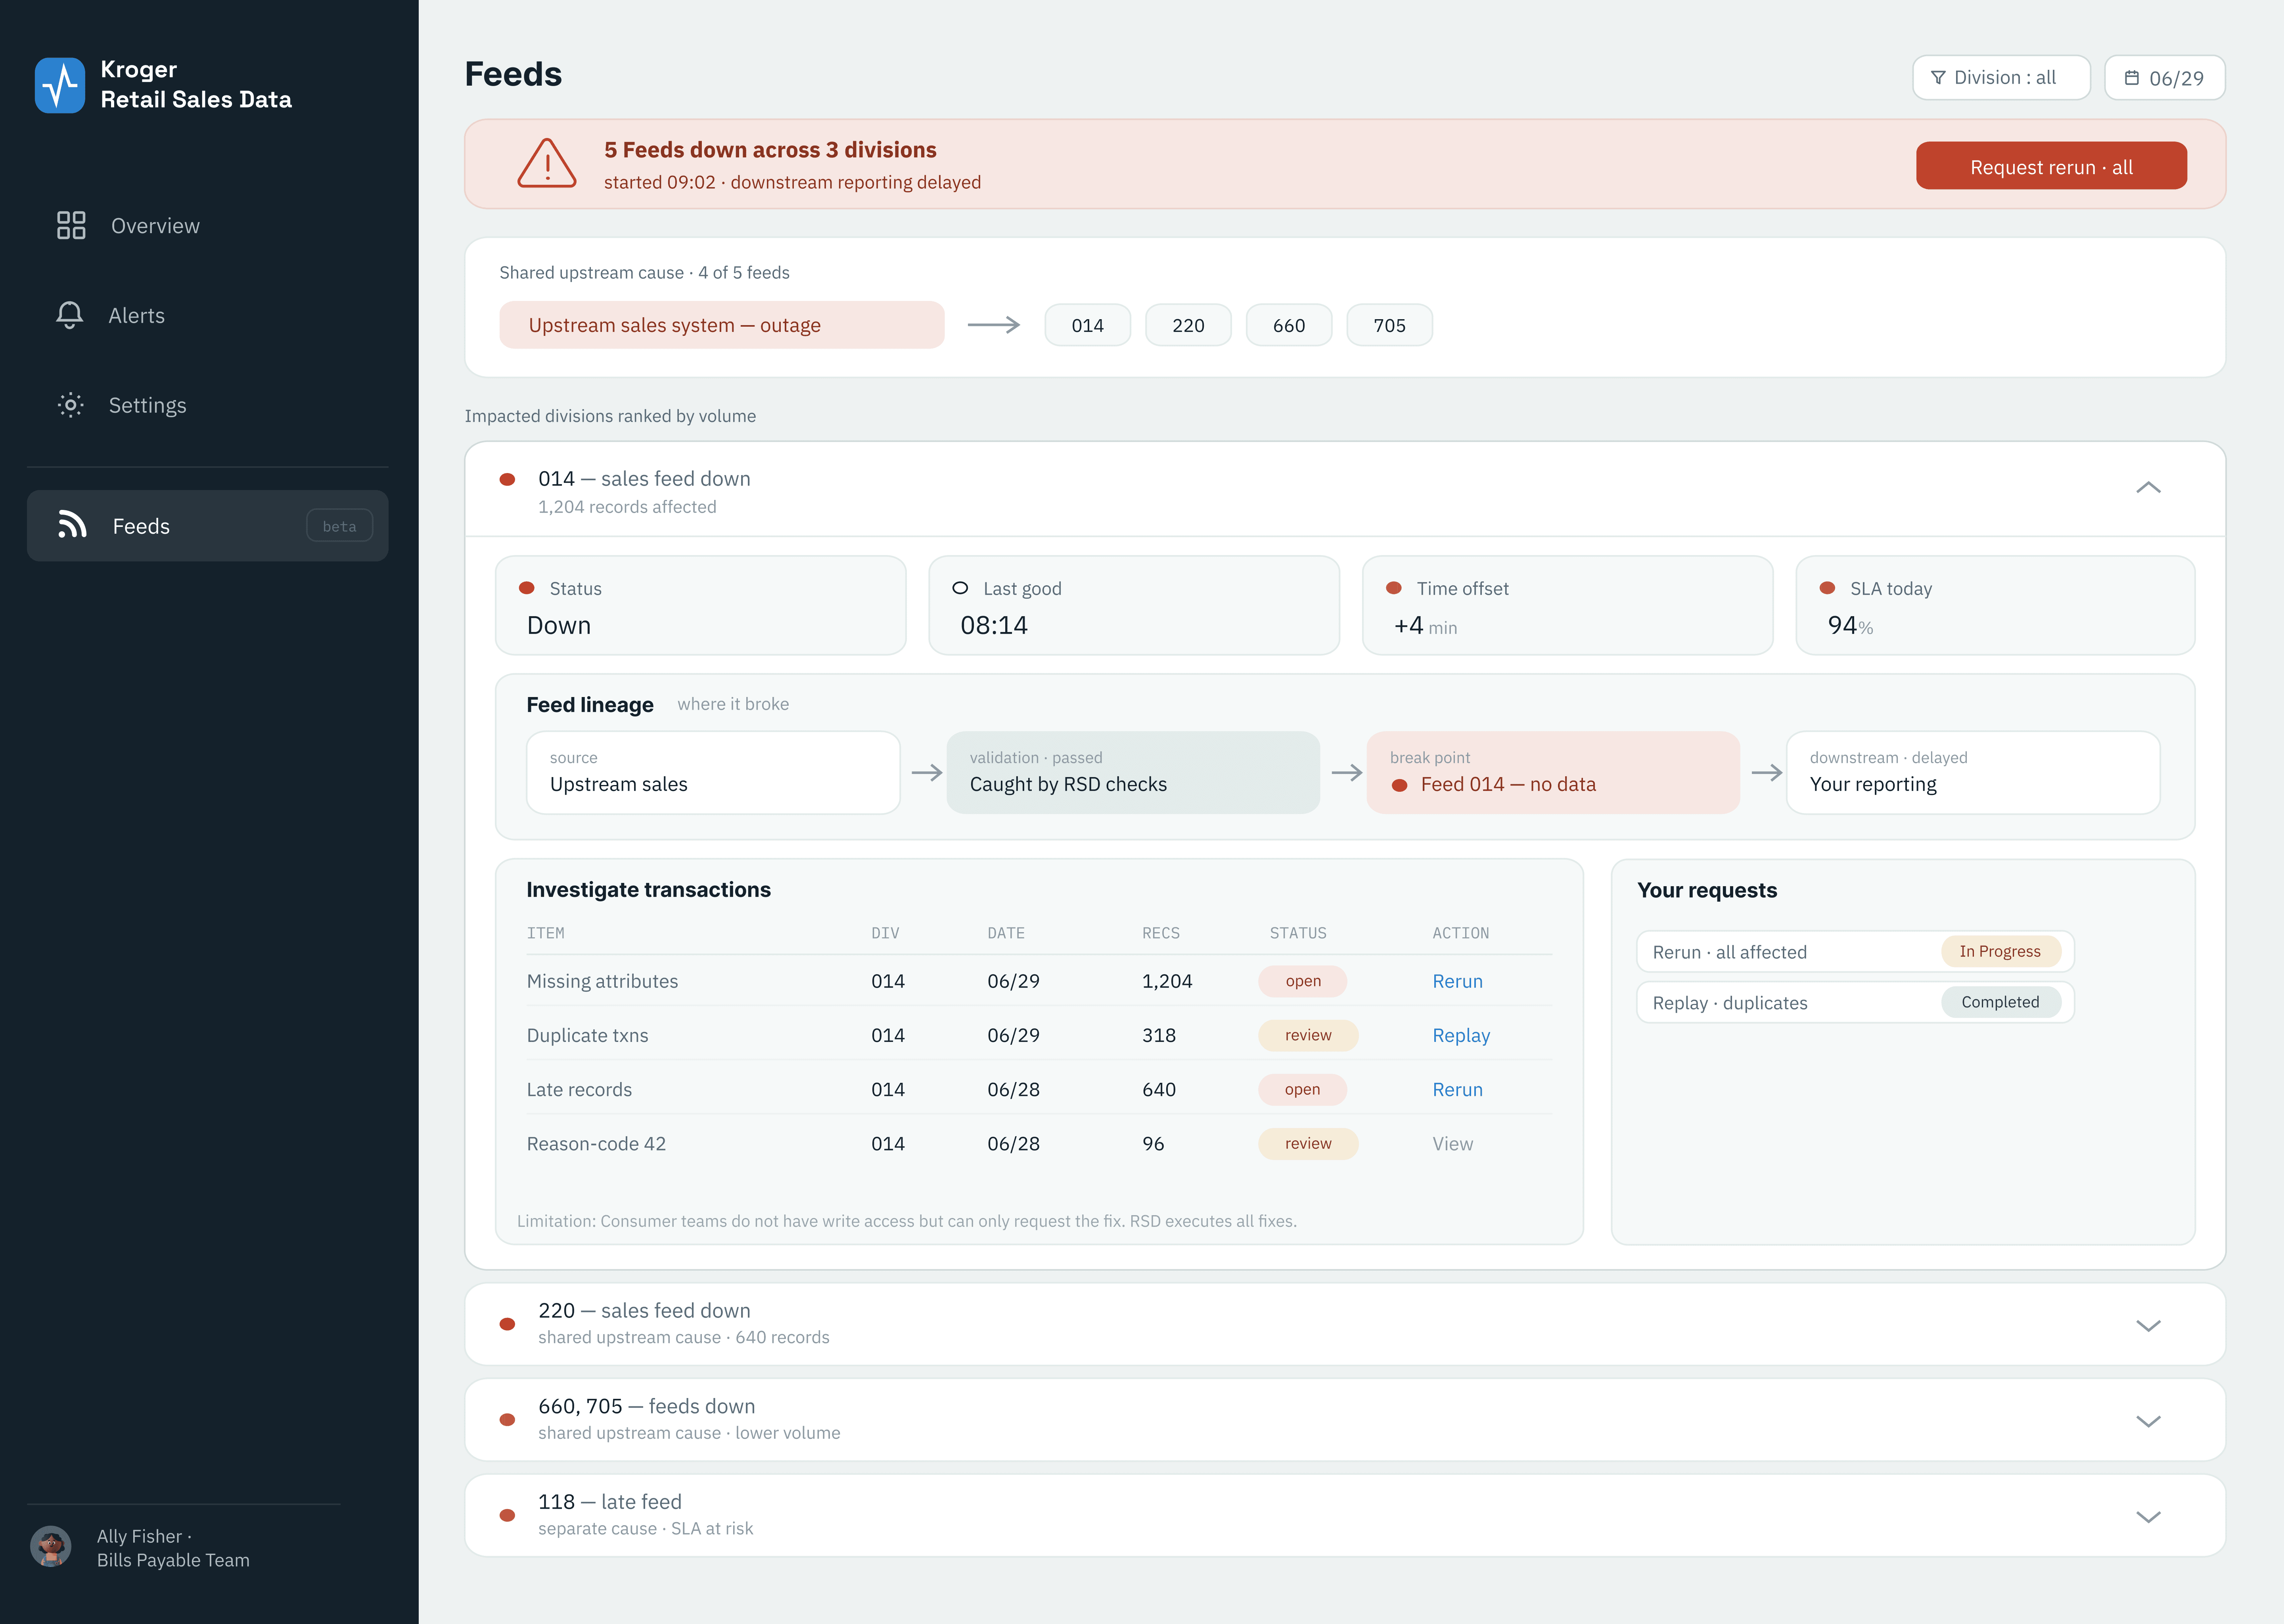The image size is (2284, 1624).
Task: Click Rerun for Missing attributes row
Action: point(1458,981)
